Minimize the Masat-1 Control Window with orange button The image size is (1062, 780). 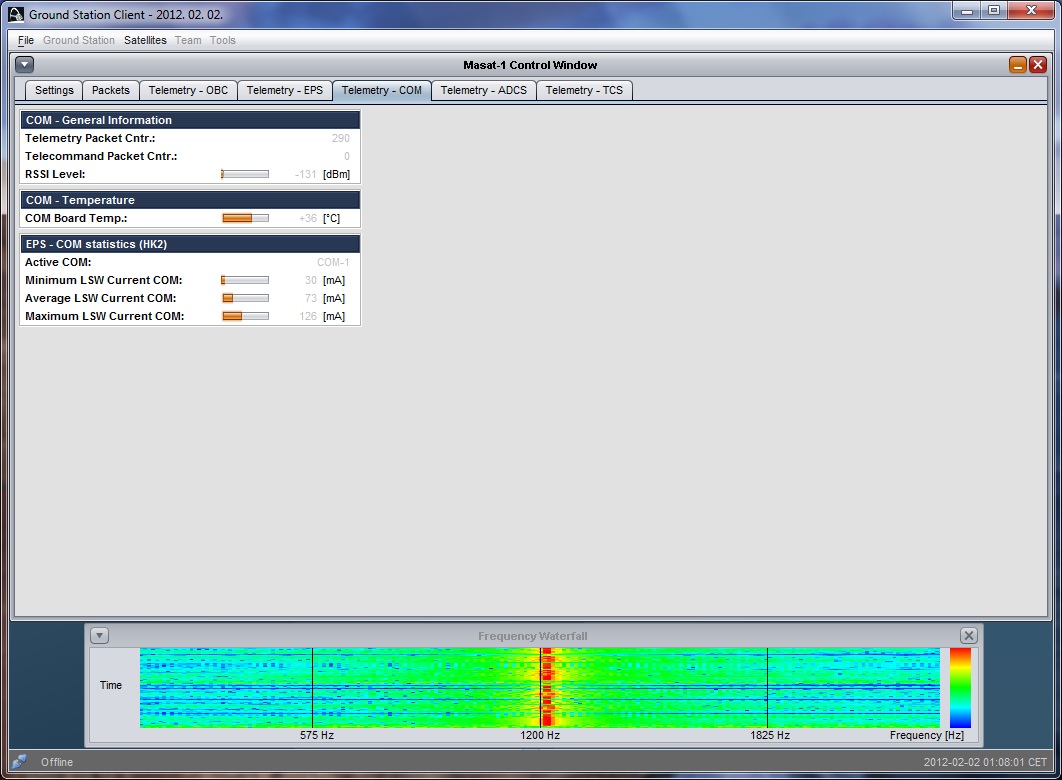pos(1017,65)
